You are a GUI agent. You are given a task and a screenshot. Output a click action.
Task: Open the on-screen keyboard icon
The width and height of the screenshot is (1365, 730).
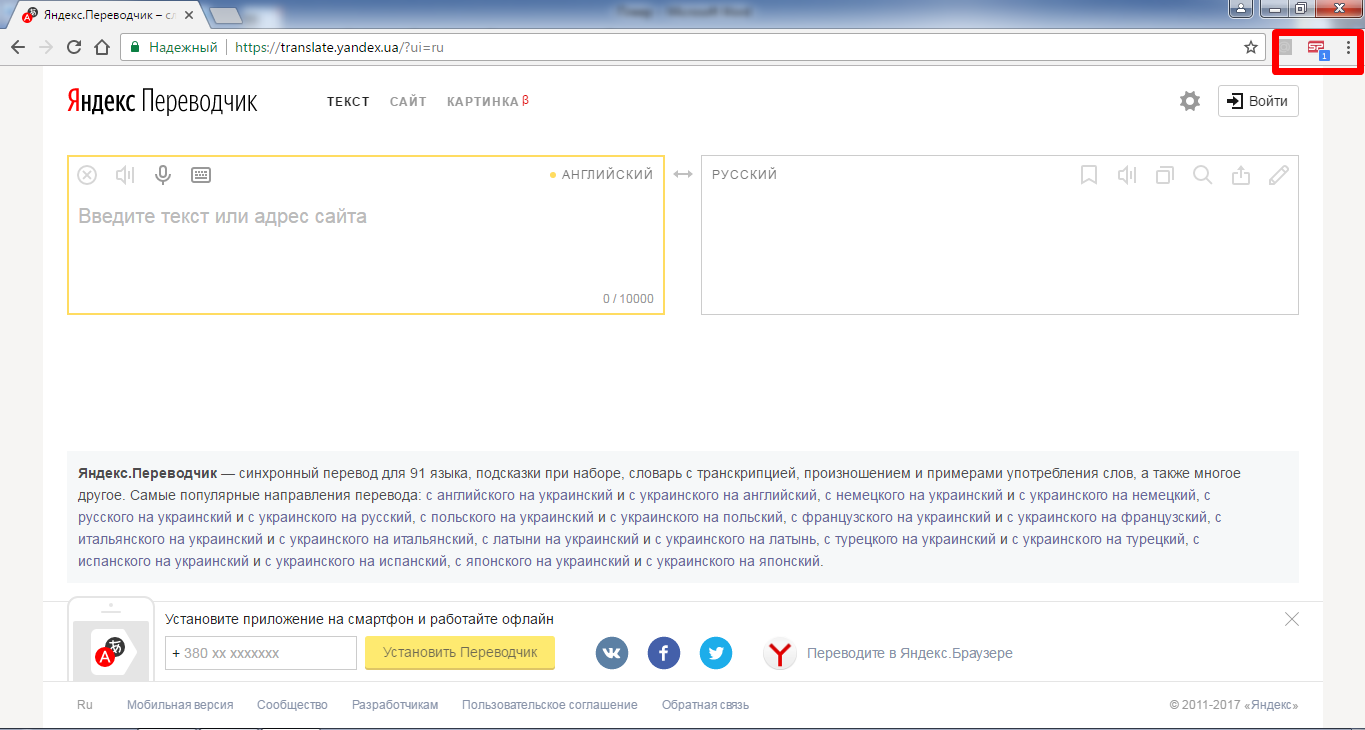point(201,175)
